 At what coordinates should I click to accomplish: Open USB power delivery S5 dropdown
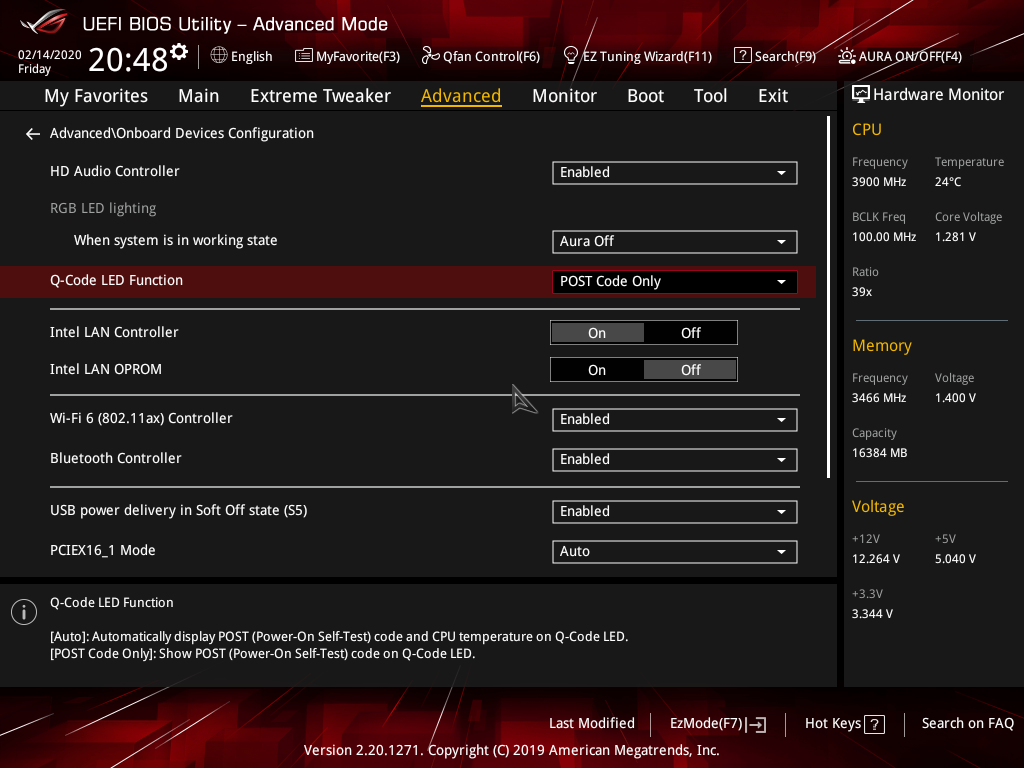pyautogui.click(x=675, y=511)
